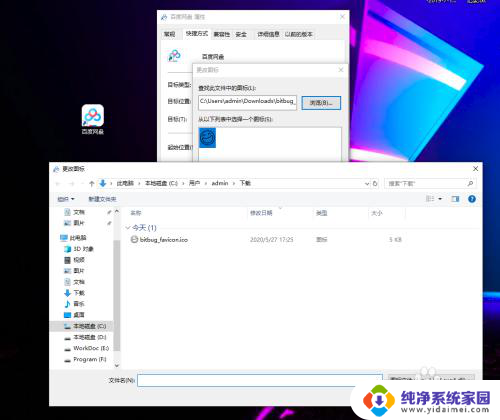Image resolution: width=500 pixels, height=420 pixels.
Task: Click the Baidu Netdisk desktop shortcut icon
Action: (93, 119)
